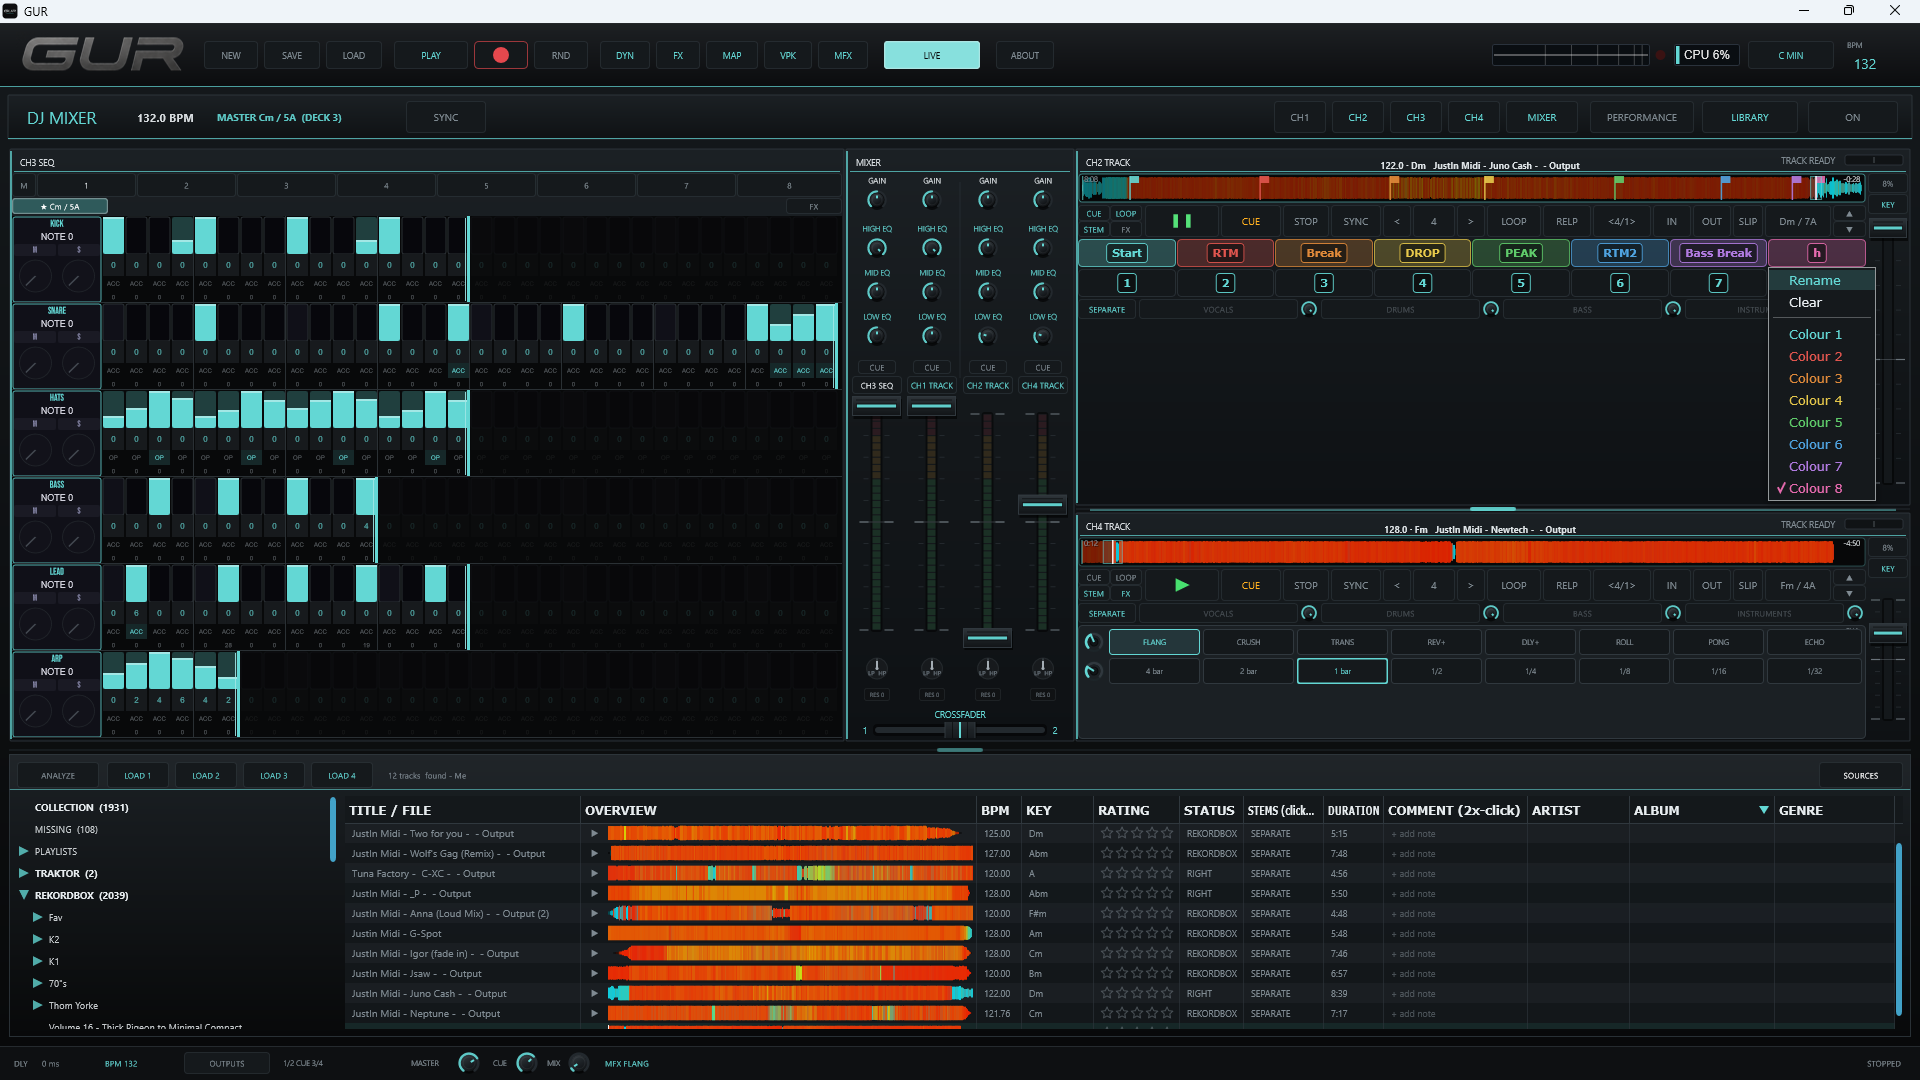Toggle SLIP mode on CH4 track deck
Image resolution: width=1920 pixels, height=1080 pixels.
[x=1747, y=585]
